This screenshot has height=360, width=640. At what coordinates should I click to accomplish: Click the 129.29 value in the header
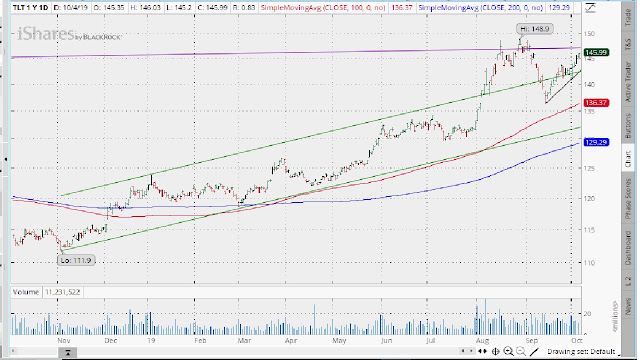(559, 8)
